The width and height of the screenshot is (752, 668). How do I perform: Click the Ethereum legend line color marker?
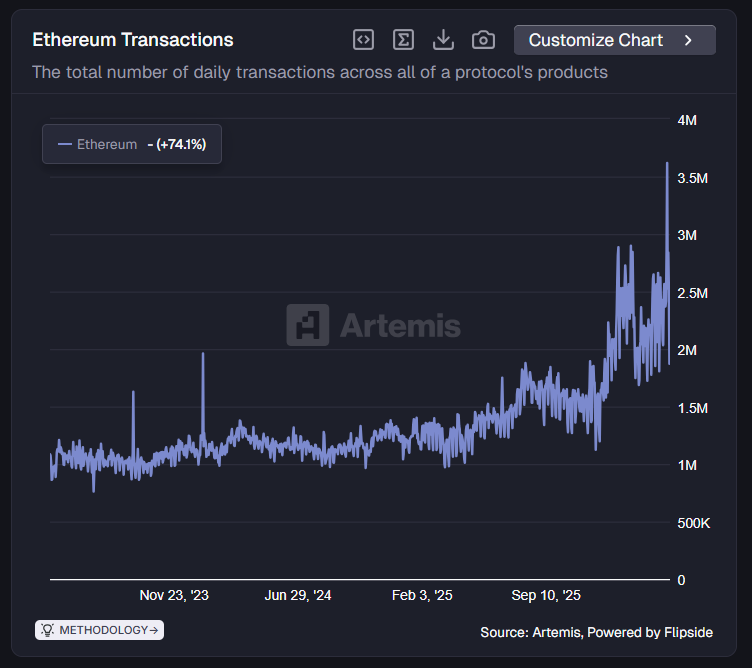coord(65,144)
